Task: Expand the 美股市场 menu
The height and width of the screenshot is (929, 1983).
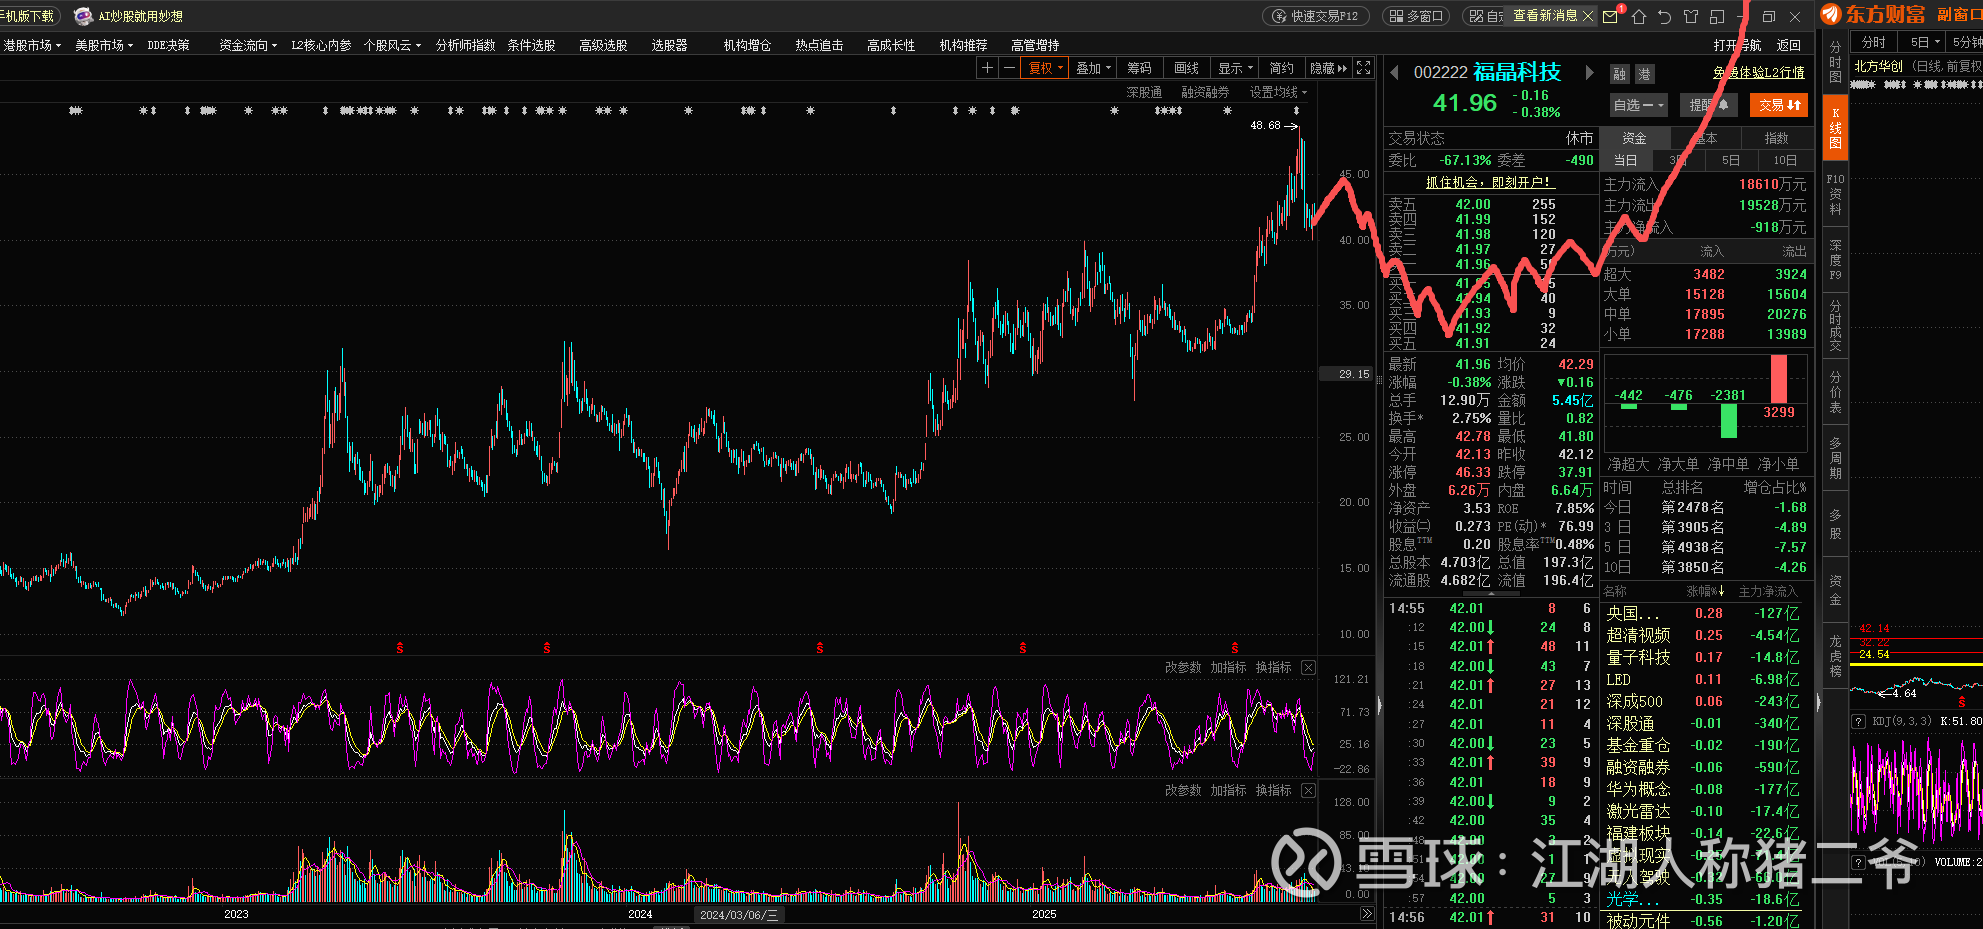Action: (x=104, y=45)
